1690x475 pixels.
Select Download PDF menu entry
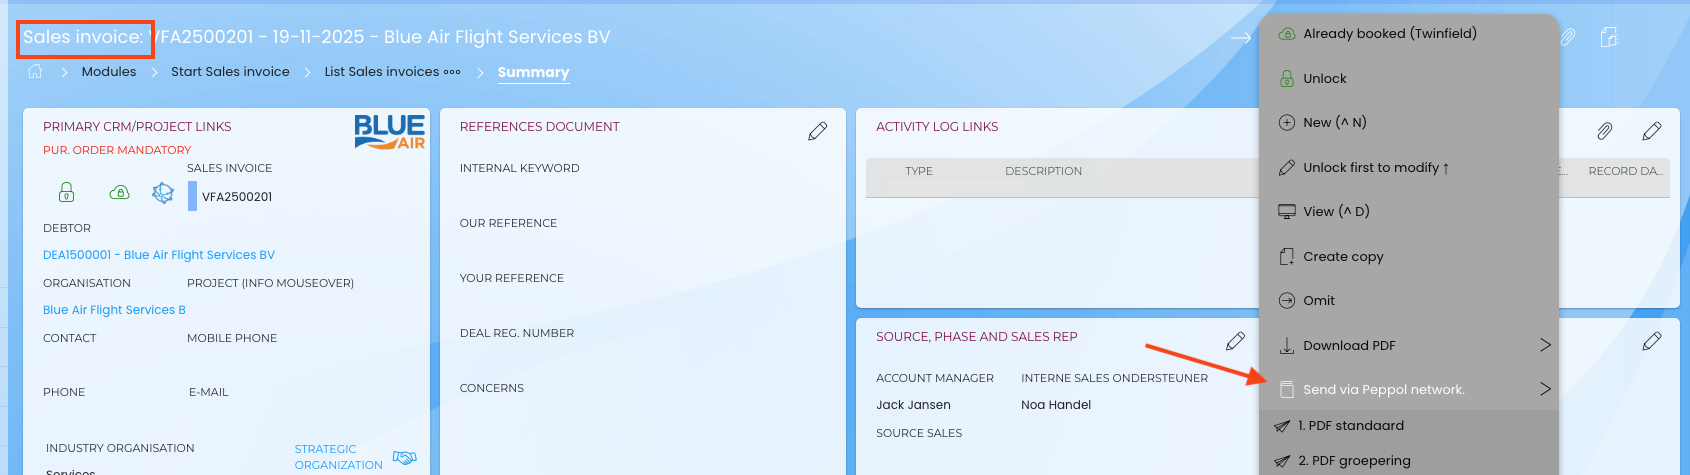coord(1349,345)
